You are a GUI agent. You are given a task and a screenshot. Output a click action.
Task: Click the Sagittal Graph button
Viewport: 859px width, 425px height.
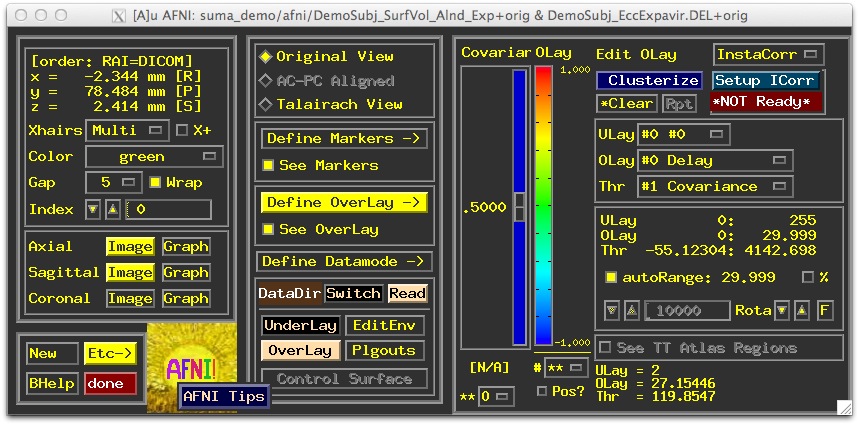(x=186, y=273)
